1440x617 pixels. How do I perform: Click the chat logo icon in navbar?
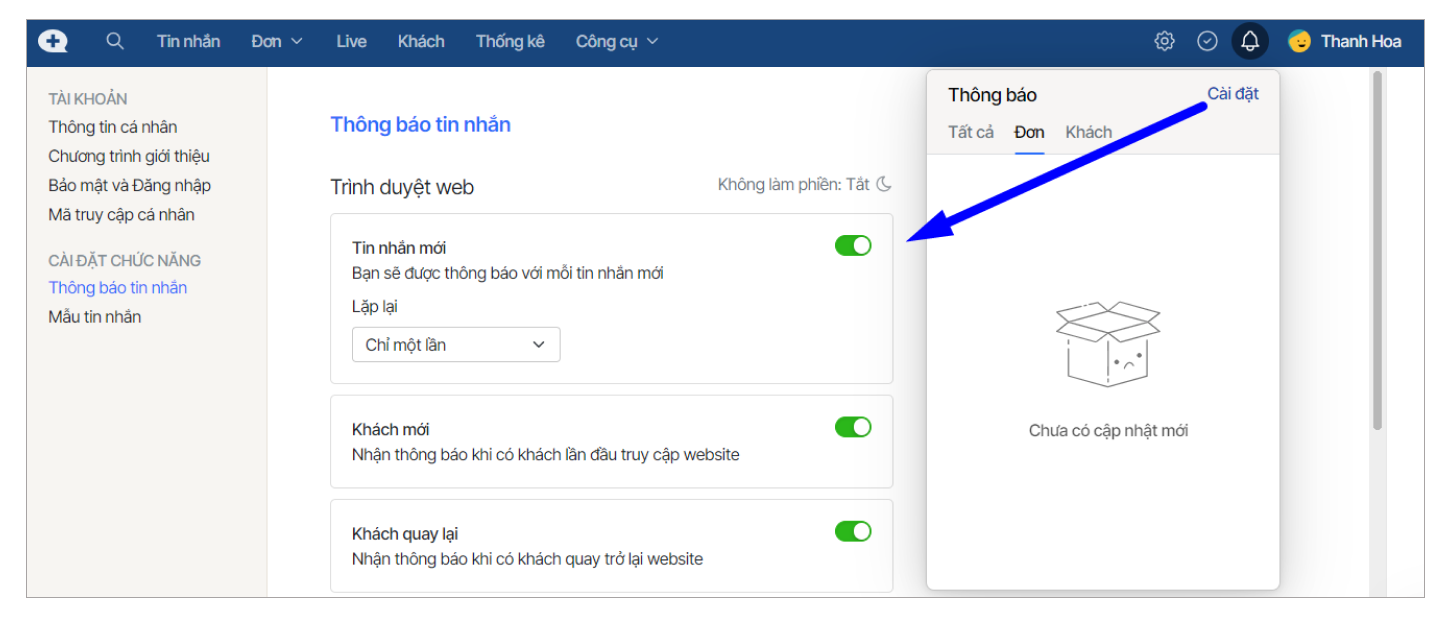(53, 41)
